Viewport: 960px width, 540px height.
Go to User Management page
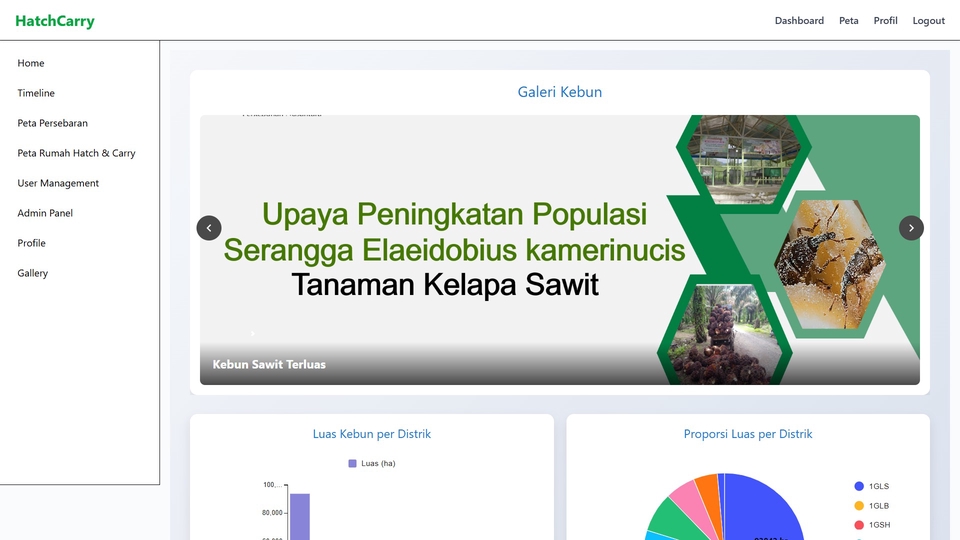click(58, 183)
